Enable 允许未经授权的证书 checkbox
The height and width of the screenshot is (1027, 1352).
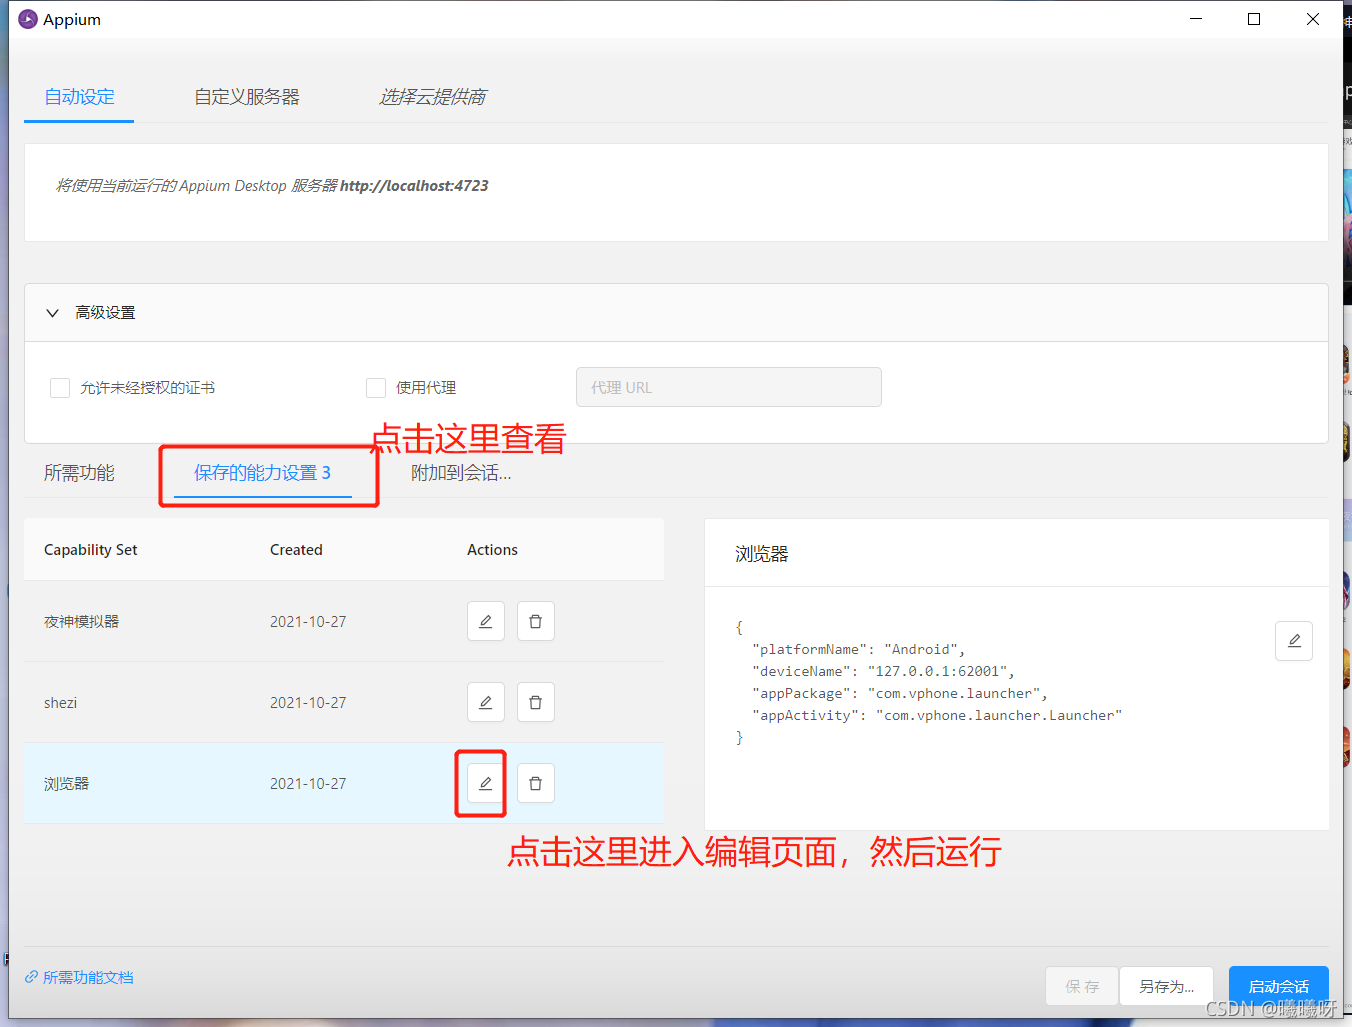click(60, 388)
